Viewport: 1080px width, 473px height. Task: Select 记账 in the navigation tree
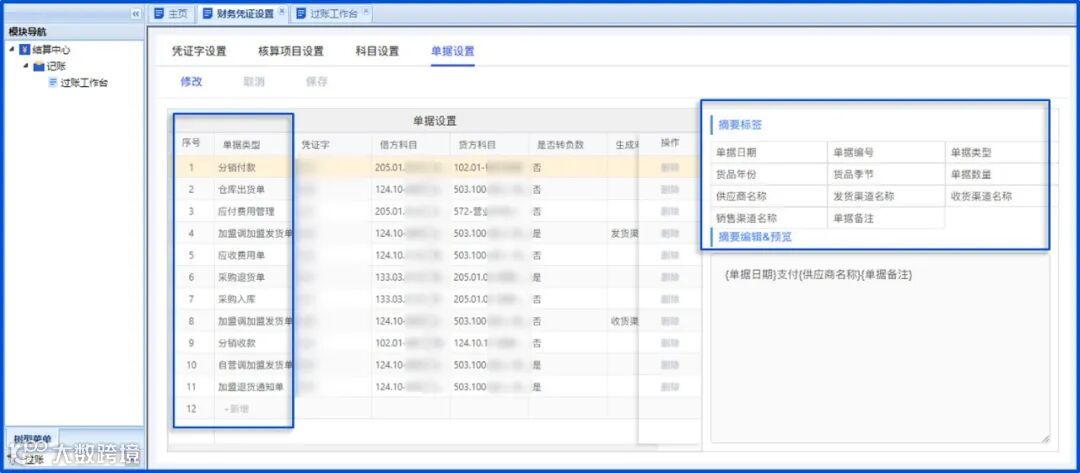(56, 66)
